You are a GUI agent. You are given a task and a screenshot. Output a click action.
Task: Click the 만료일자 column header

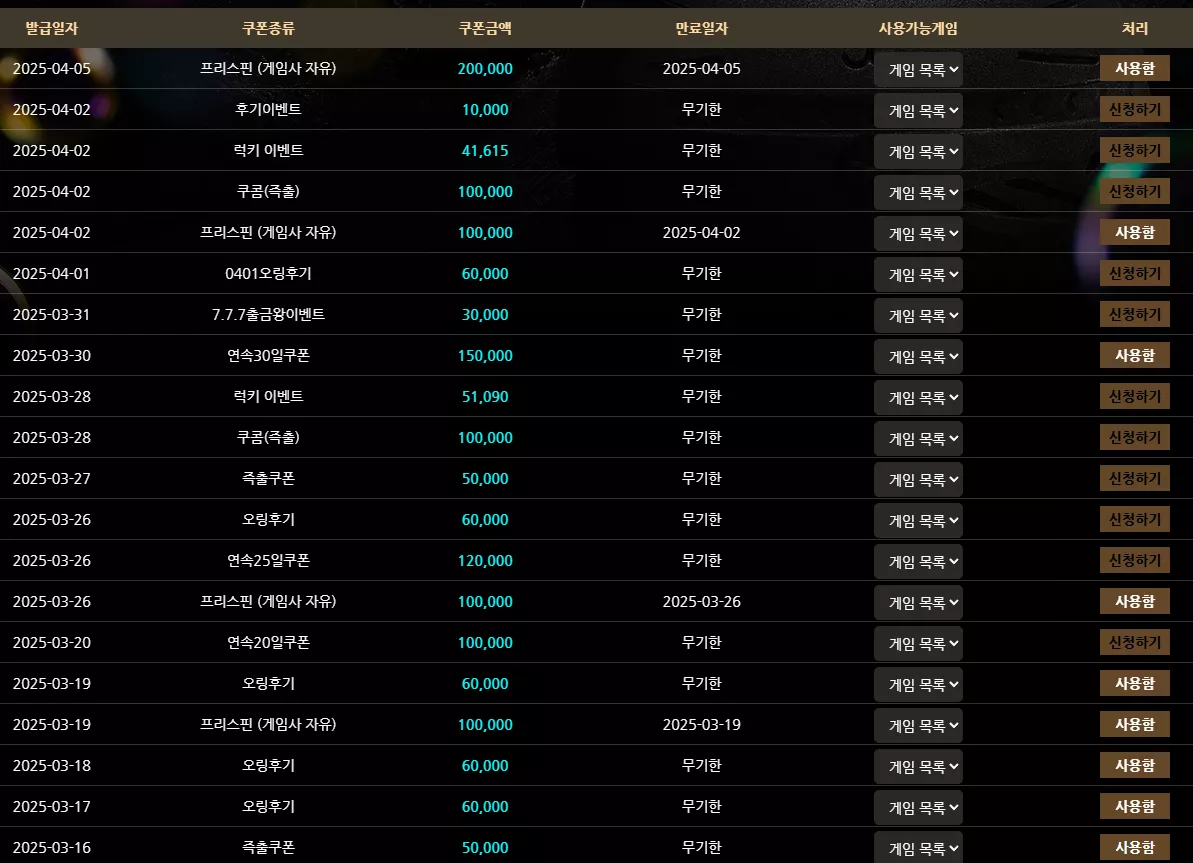point(701,28)
